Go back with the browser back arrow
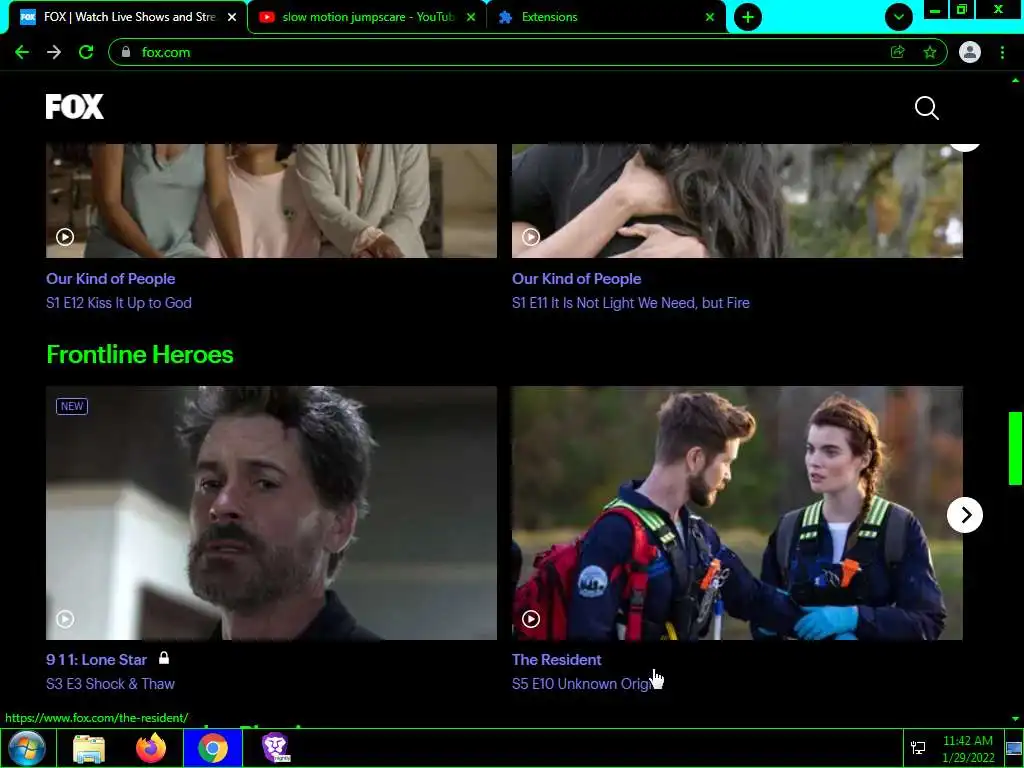The image size is (1024, 768). click(22, 52)
